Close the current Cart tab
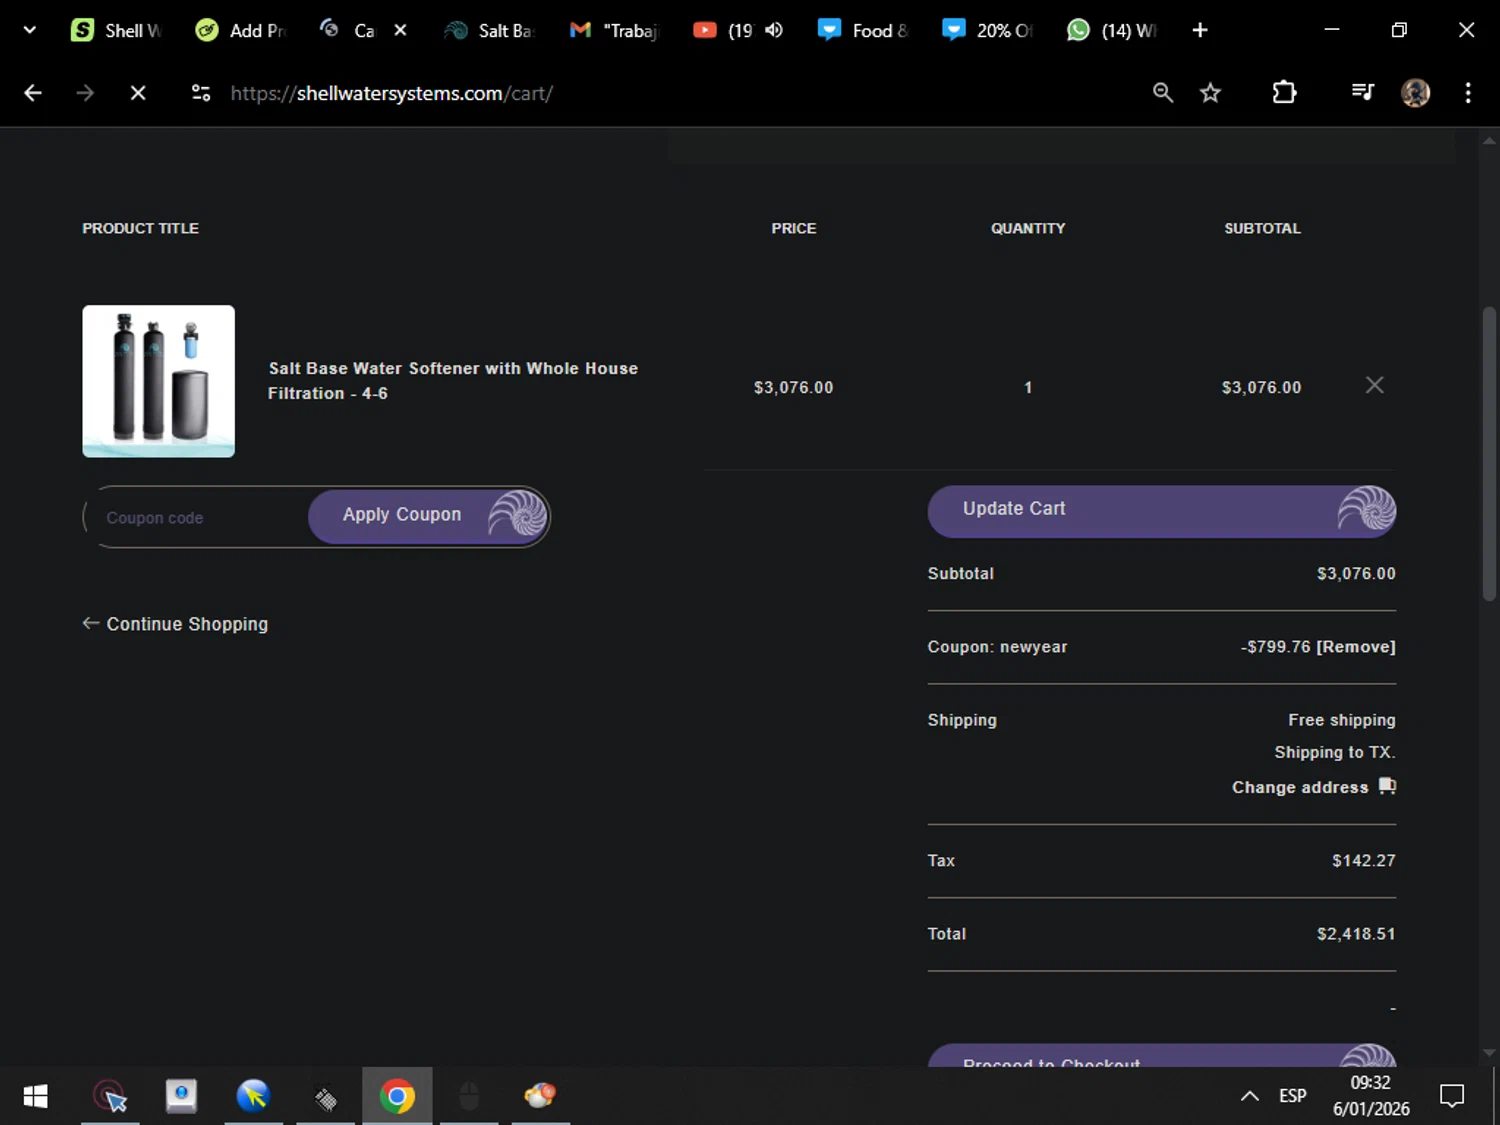 (400, 30)
